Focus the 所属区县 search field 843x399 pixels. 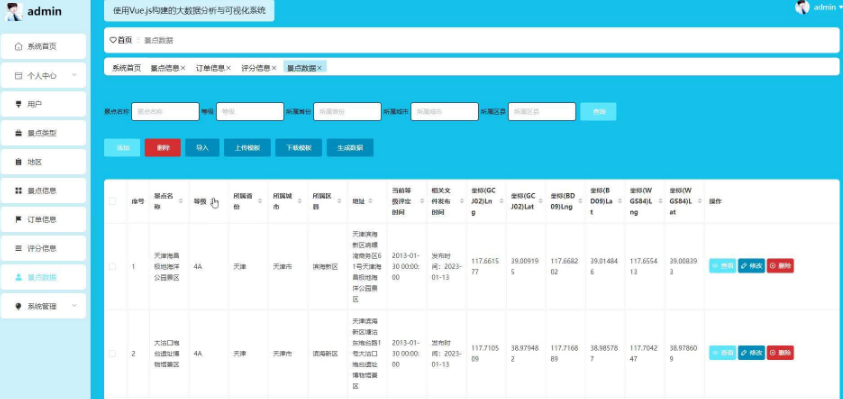click(542, 111)
